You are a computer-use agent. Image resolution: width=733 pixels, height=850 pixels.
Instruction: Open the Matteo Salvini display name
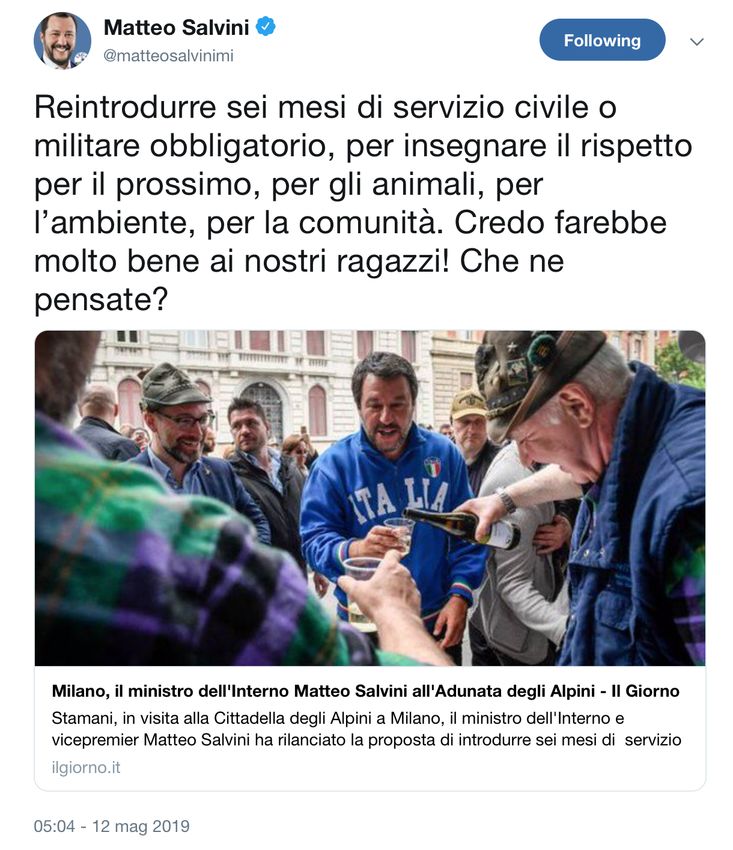[176, 27]
